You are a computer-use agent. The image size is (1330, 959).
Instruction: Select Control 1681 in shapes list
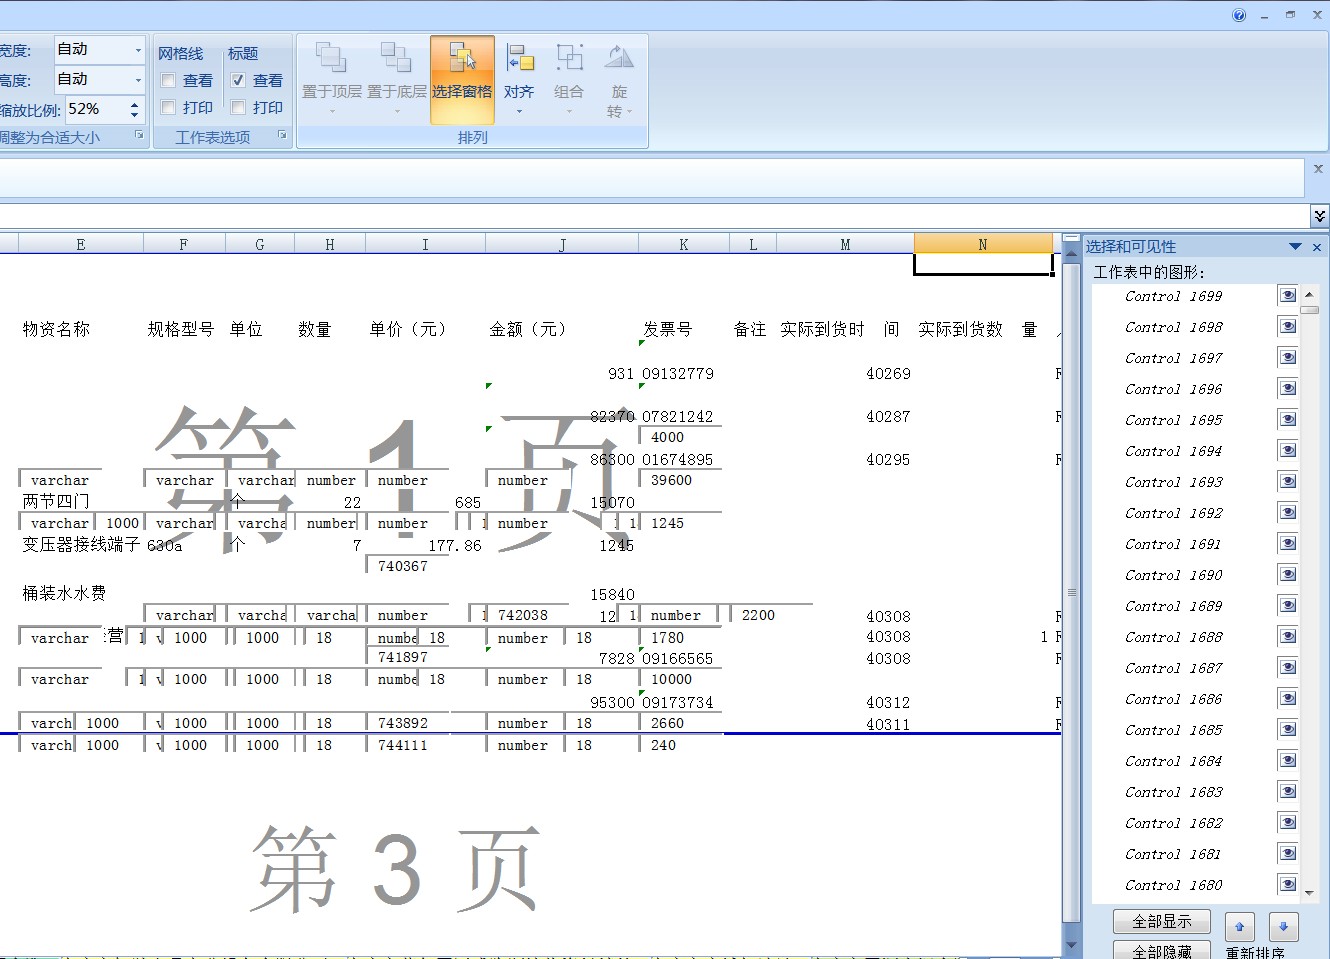[1173, 854]
